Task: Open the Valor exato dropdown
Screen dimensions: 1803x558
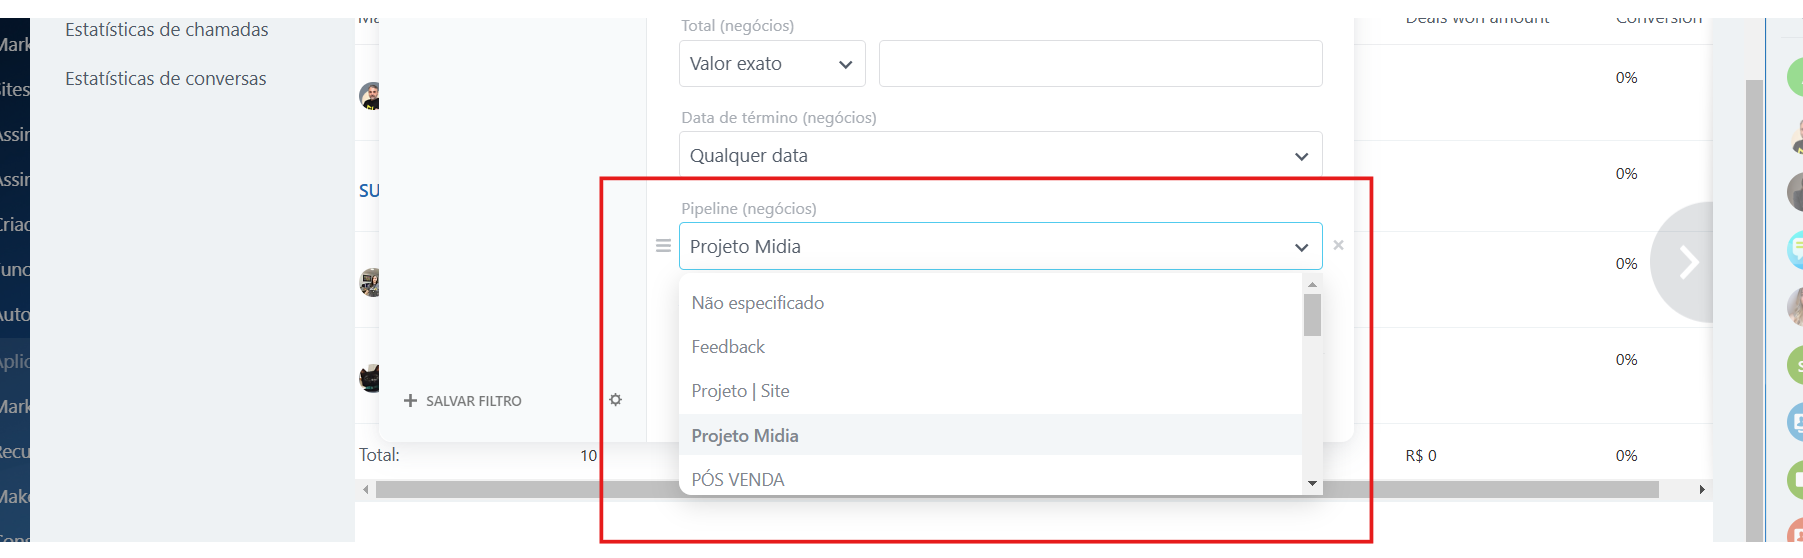Action: pos(771,64)
